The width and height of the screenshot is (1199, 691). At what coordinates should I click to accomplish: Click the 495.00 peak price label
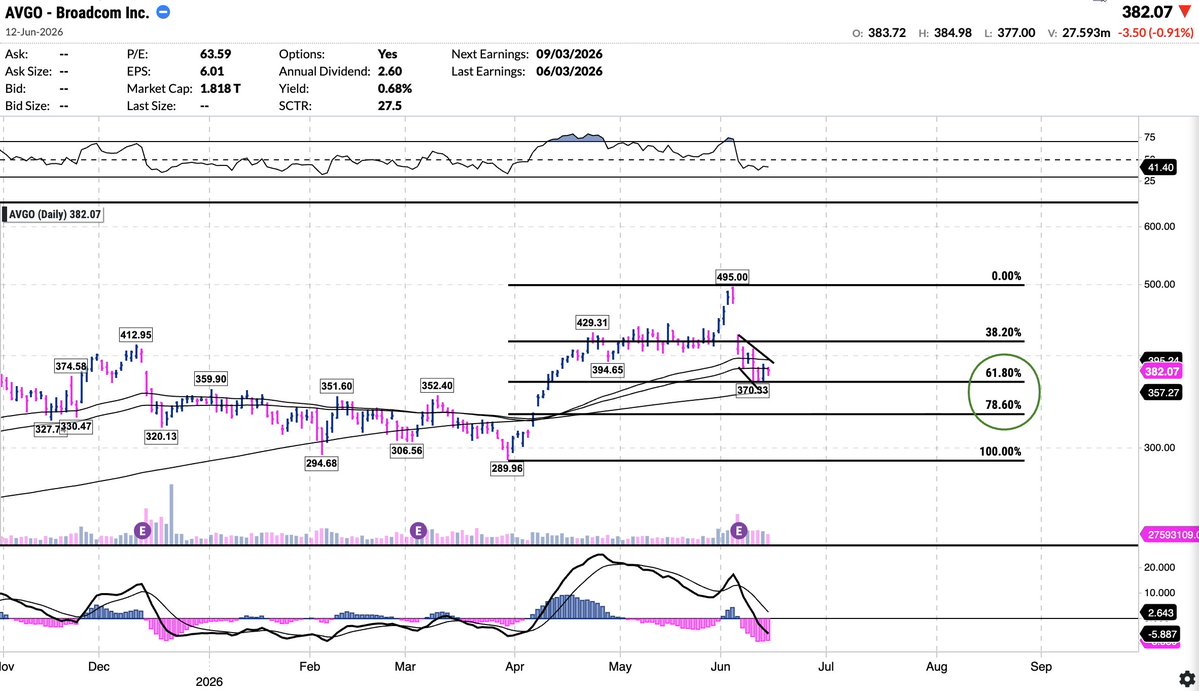(732, 277)
